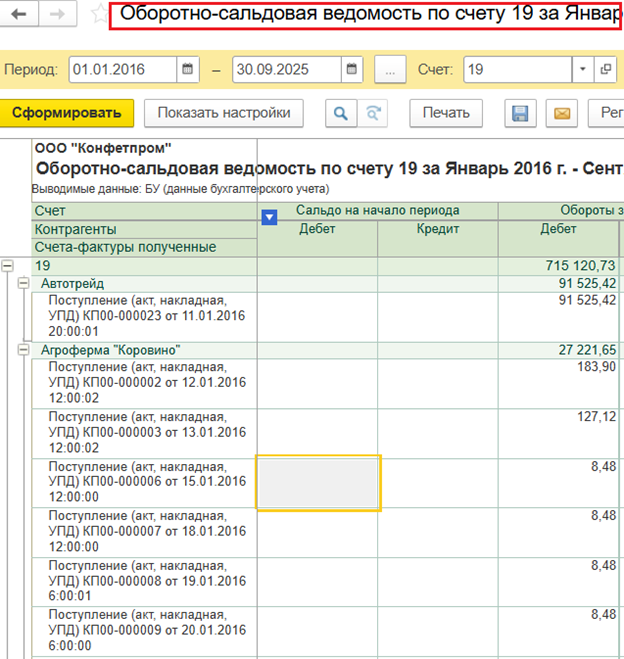Select document КП00-000023 от 11.01.2016
624x659 pixels.
tap(144, 316)
